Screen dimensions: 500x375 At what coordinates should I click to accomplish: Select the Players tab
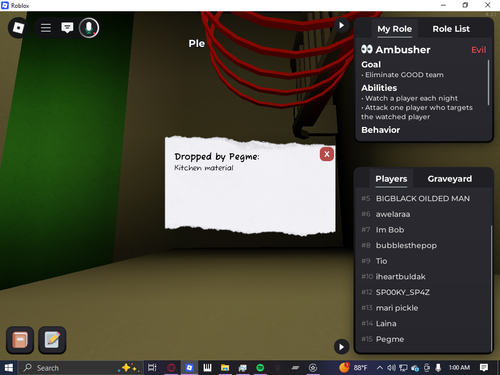tap(391, 179)
